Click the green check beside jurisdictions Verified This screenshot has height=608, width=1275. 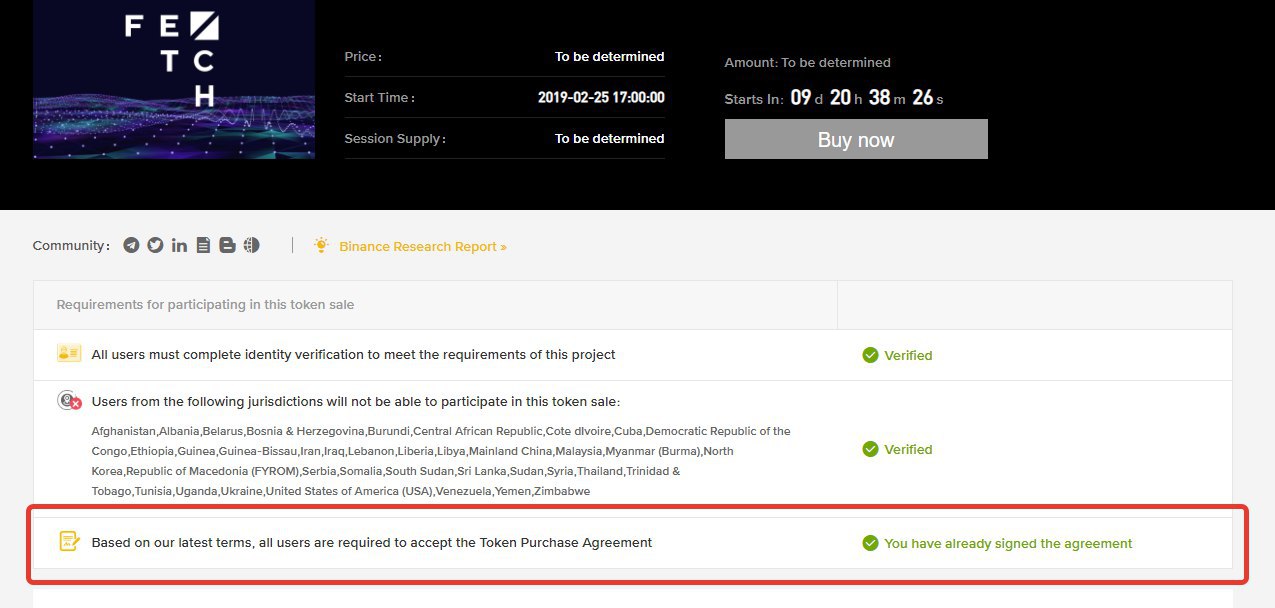pyautogui.click(x=870, y=449)
